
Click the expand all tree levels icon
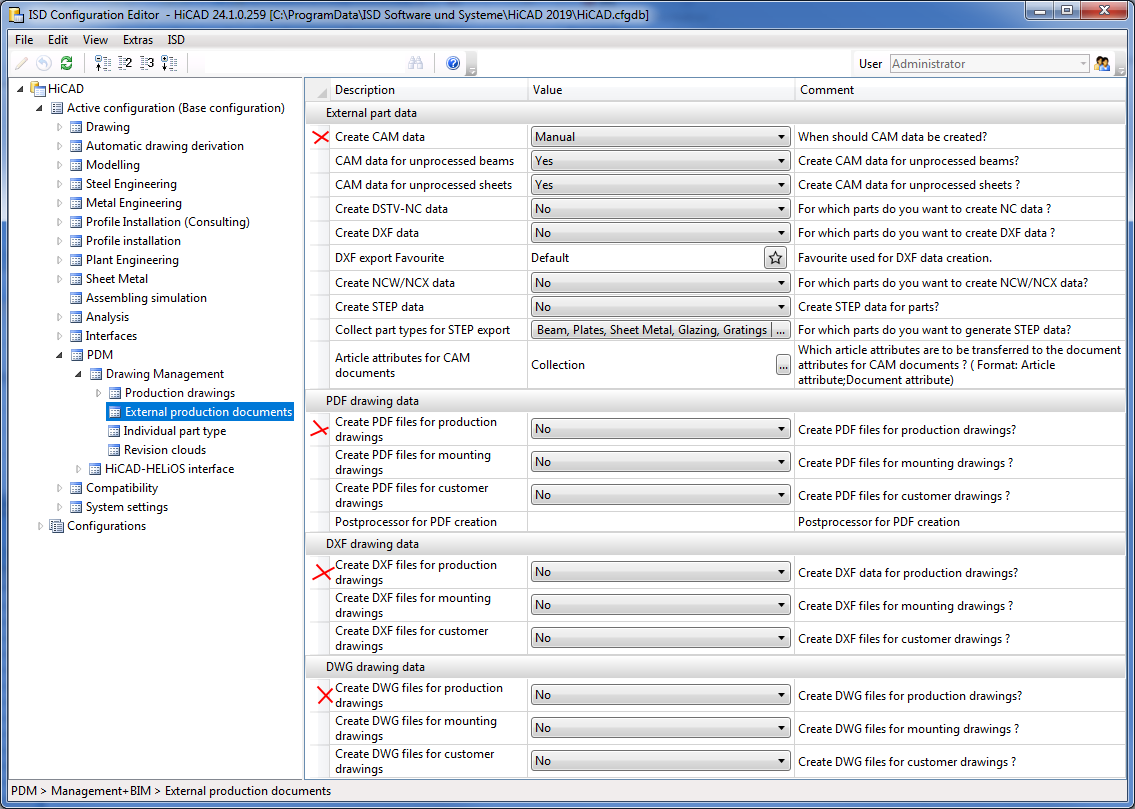168,63
